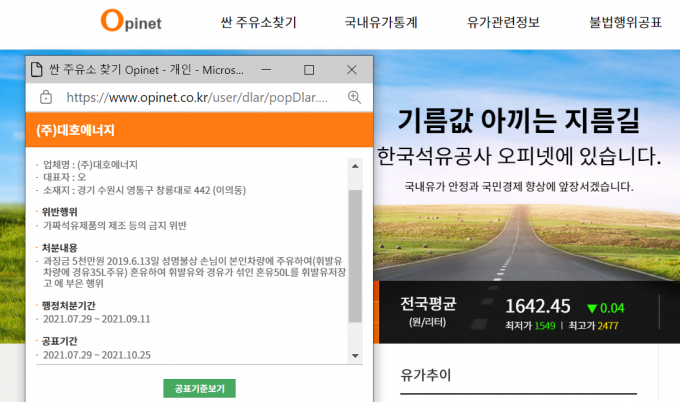The width and height of the screenshot is (680, 402).
Task: Open 불법행위공표 menu
Action: [x=625, y=22]
